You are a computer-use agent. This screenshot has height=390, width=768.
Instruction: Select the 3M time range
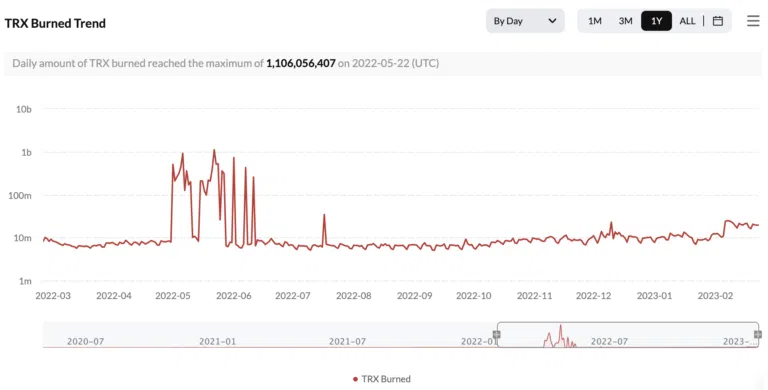(x=625, y=21)
